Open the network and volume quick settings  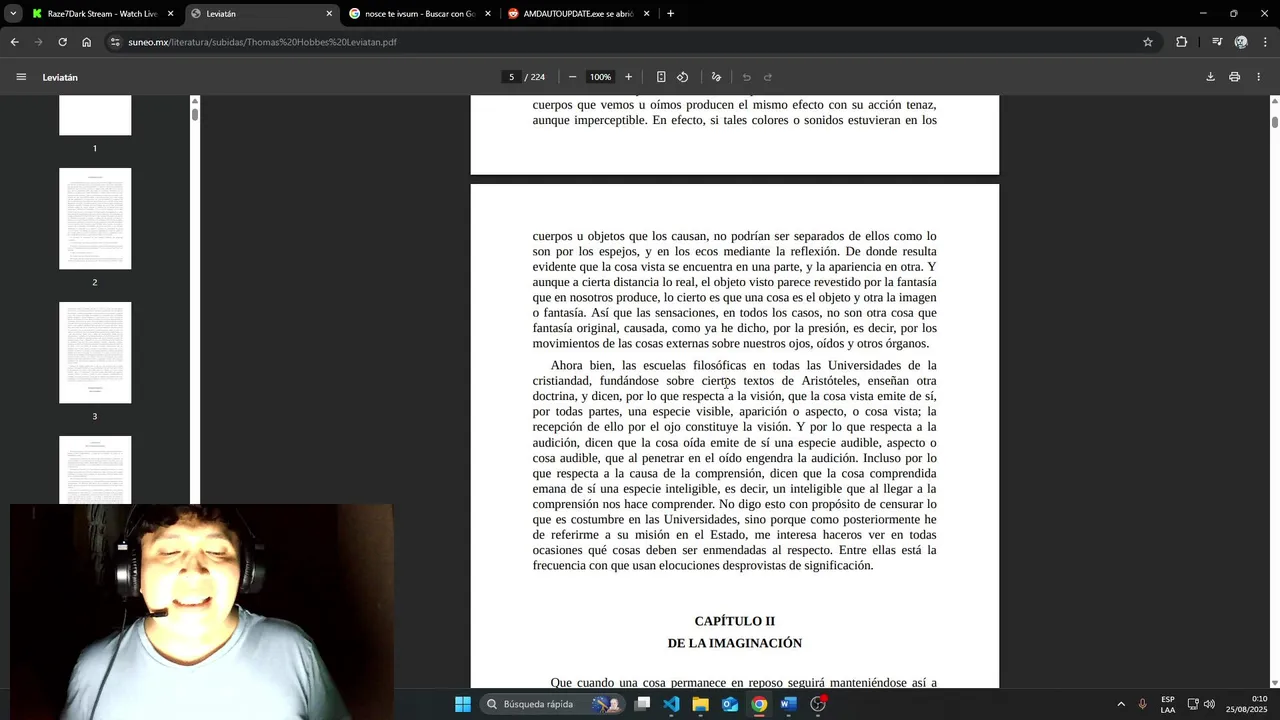click(1201, 704)
